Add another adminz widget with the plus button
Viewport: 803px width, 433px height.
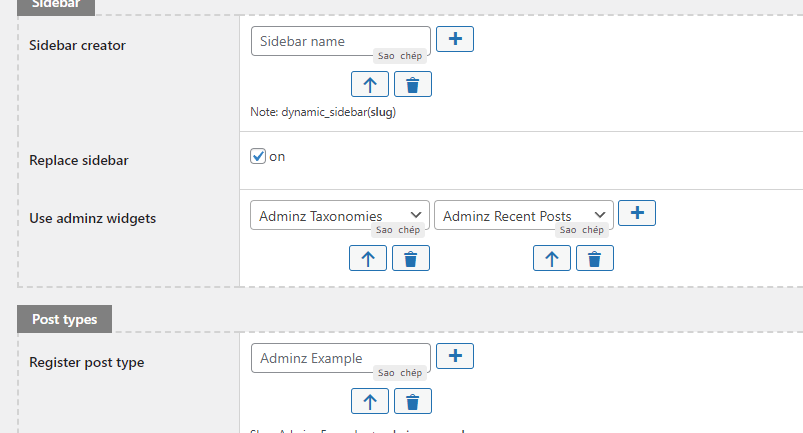637,213
